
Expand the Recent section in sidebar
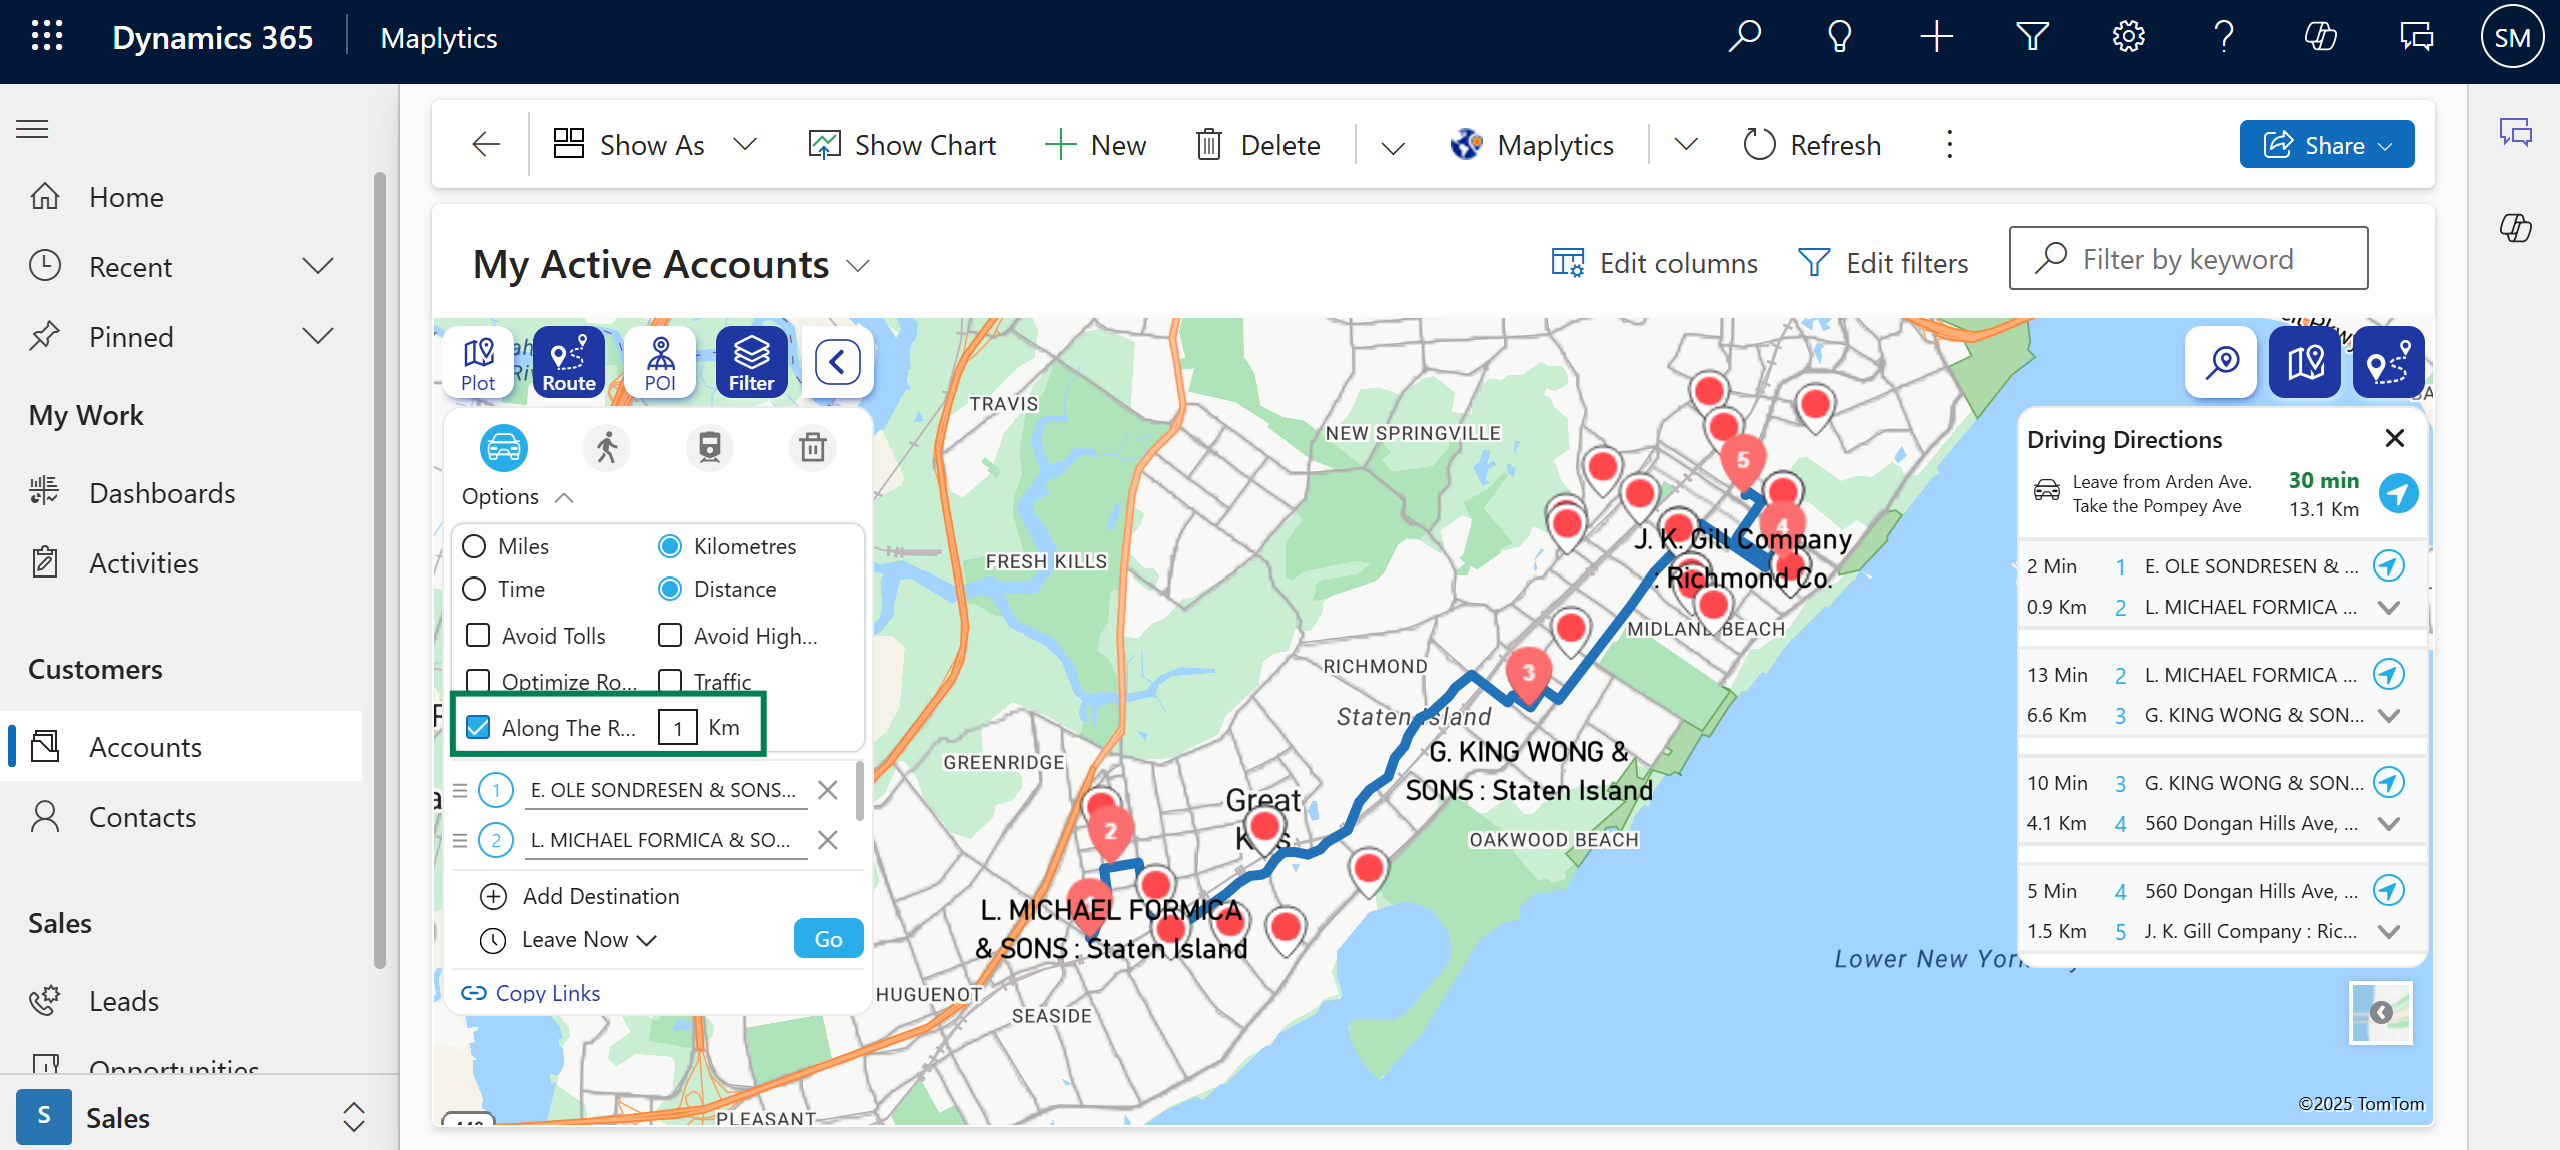coord(318,266)
